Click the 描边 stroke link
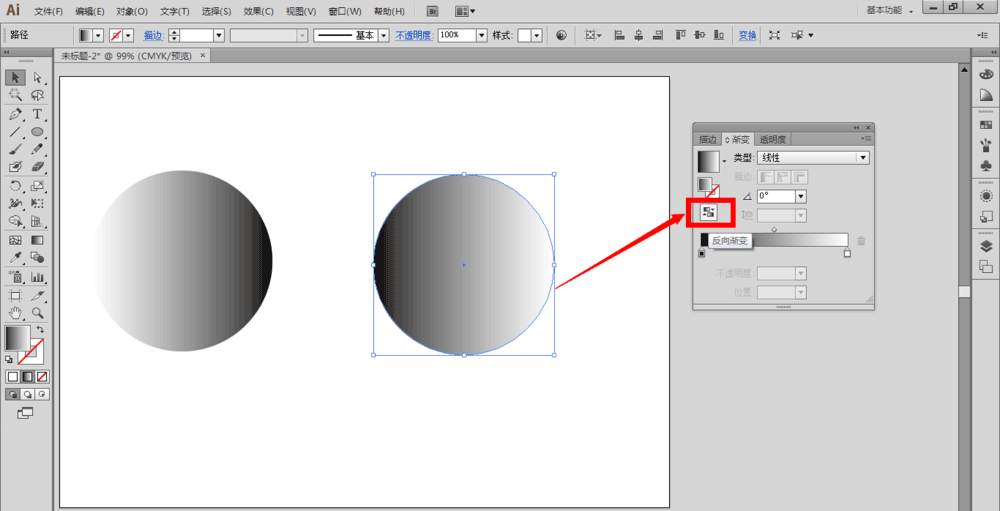1000x511 pixels. point(153,35)
